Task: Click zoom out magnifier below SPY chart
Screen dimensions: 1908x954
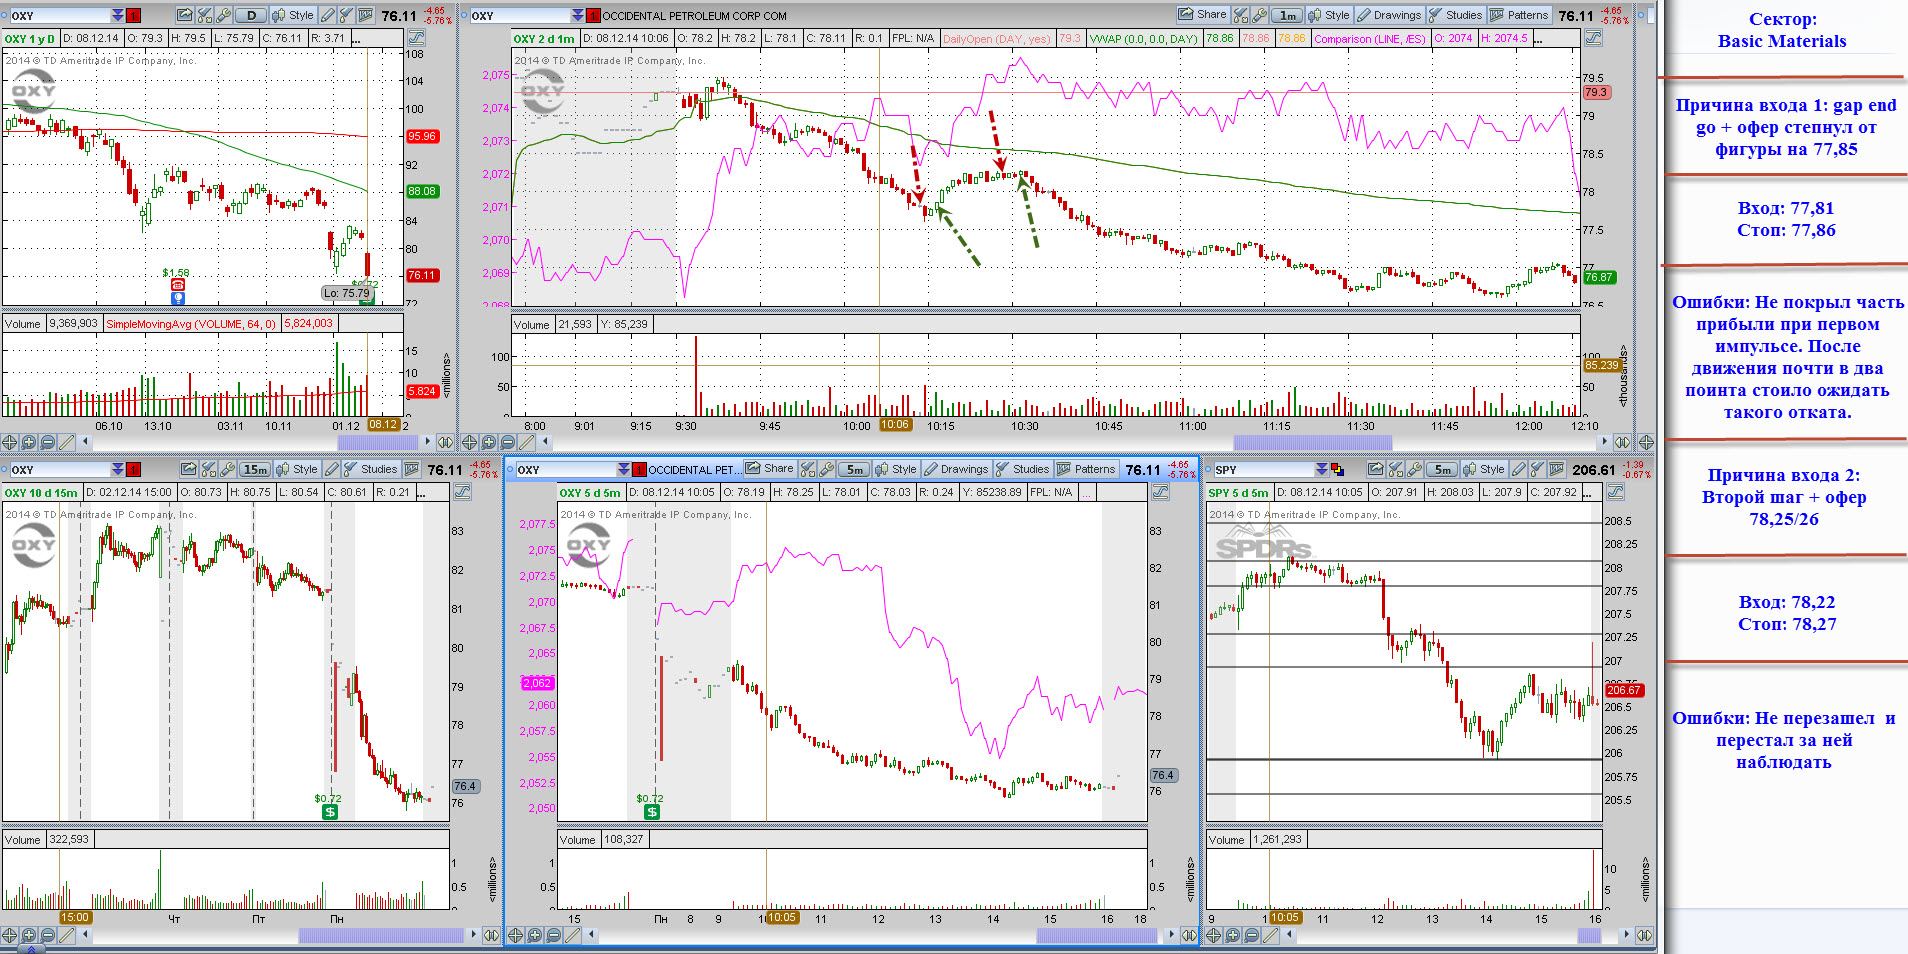Action: (x=1252, y=935)
